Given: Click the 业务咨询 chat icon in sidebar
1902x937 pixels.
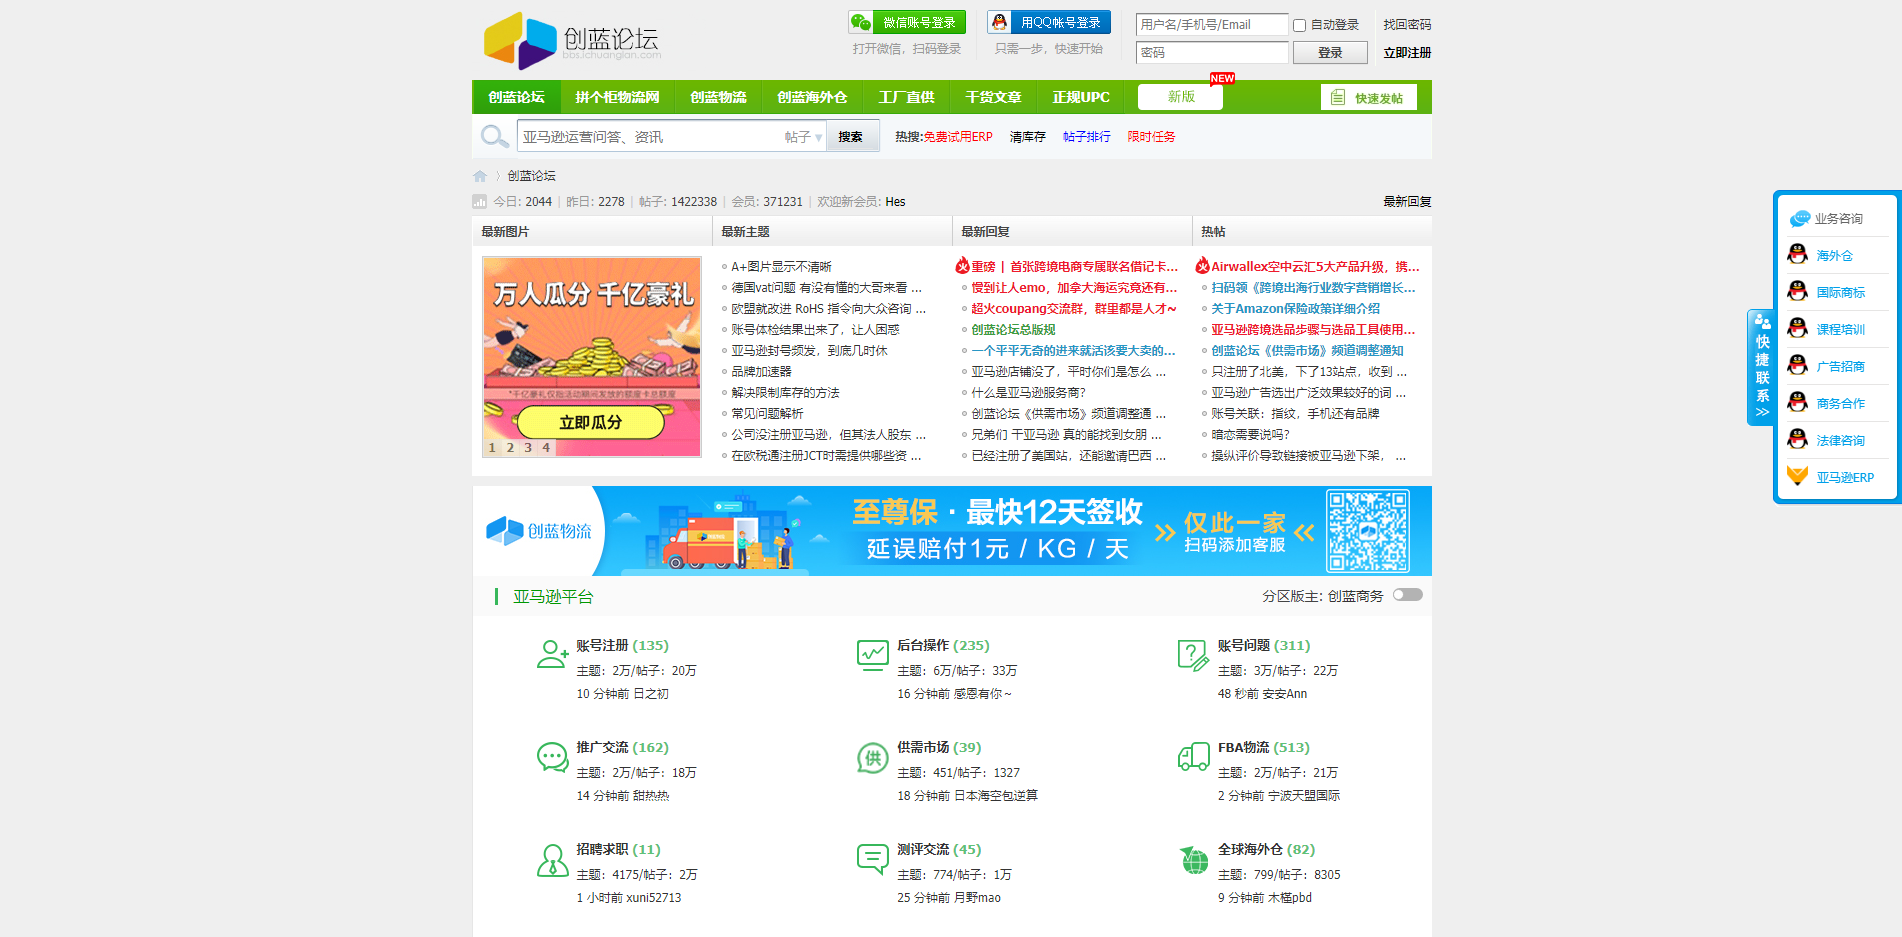Looking at the screenshot, I should 1800,218.
